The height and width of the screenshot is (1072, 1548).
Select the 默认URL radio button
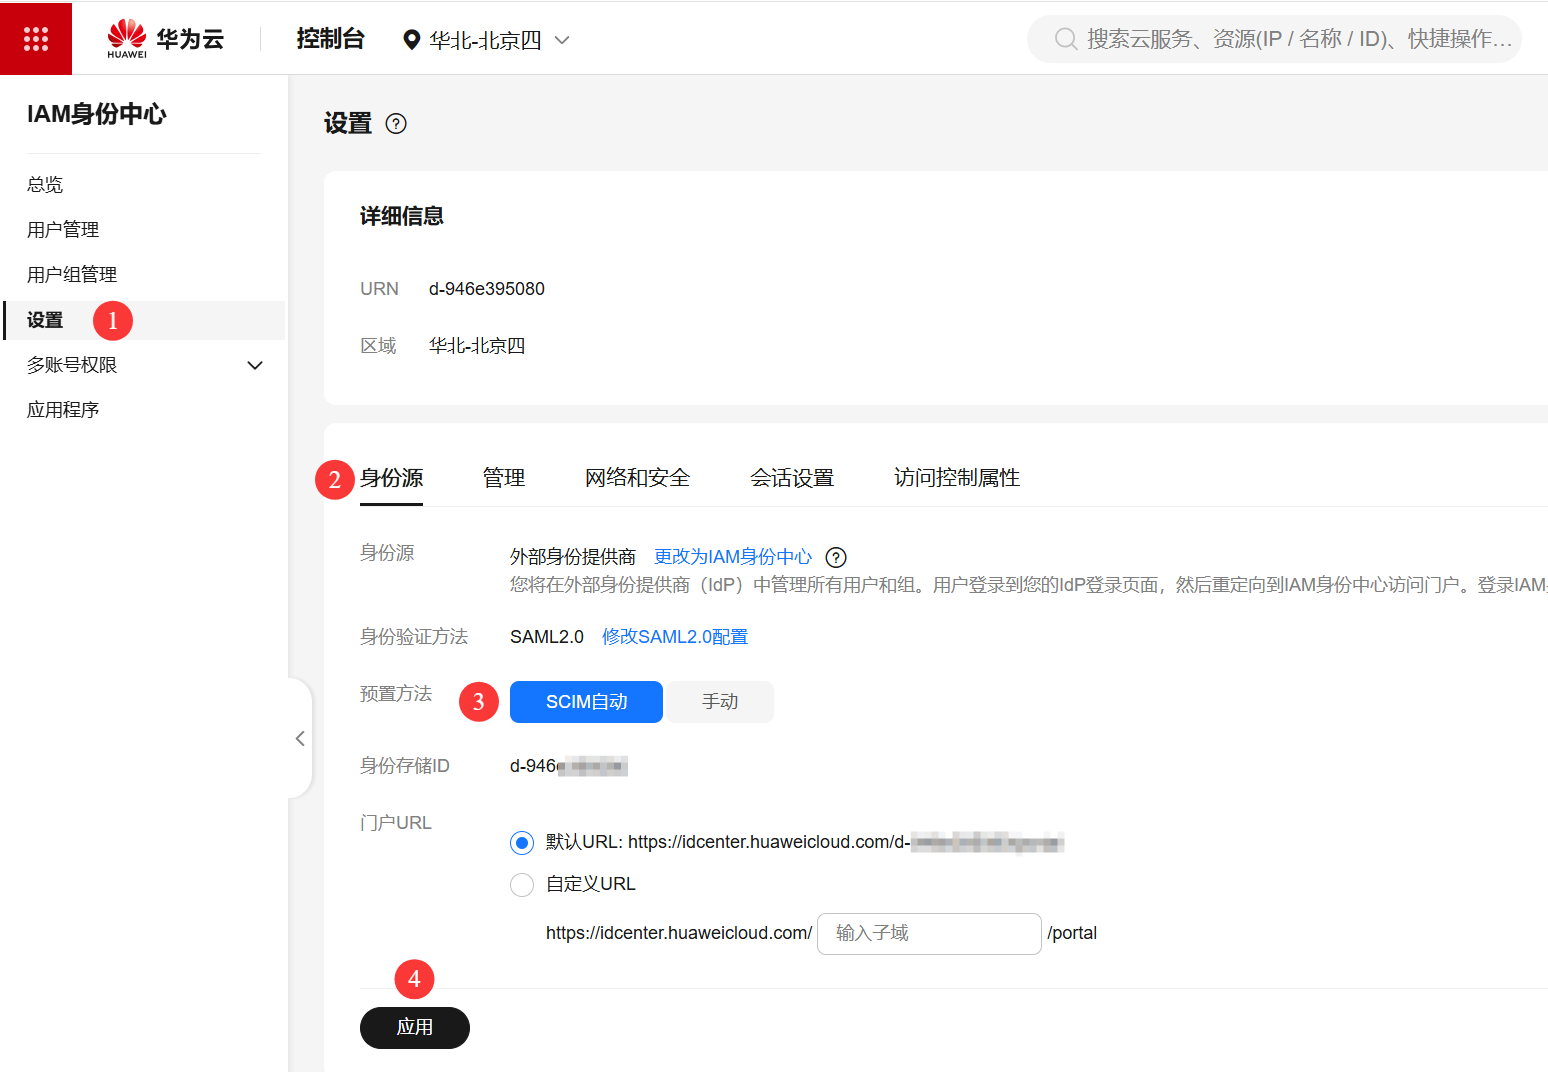tap(522, 843)
